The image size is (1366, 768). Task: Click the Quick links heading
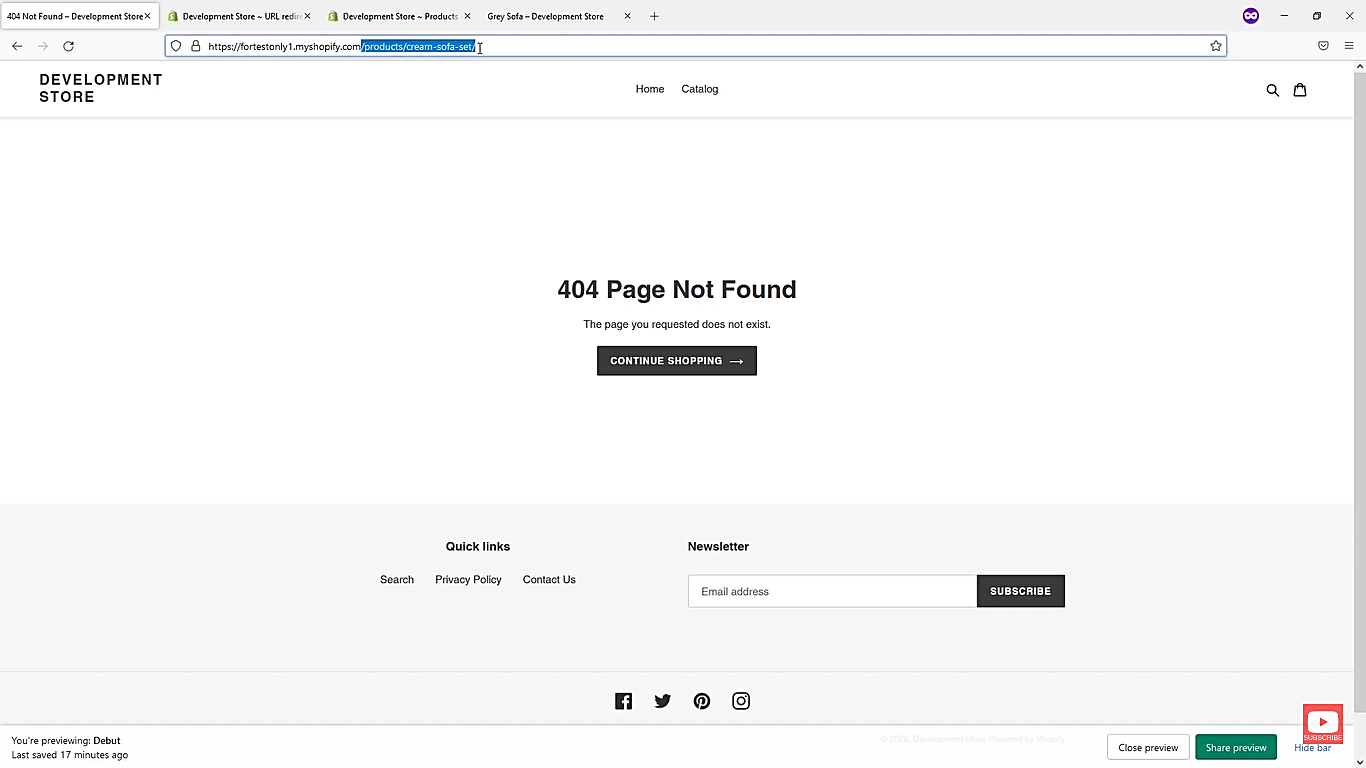tap(478, 547)
